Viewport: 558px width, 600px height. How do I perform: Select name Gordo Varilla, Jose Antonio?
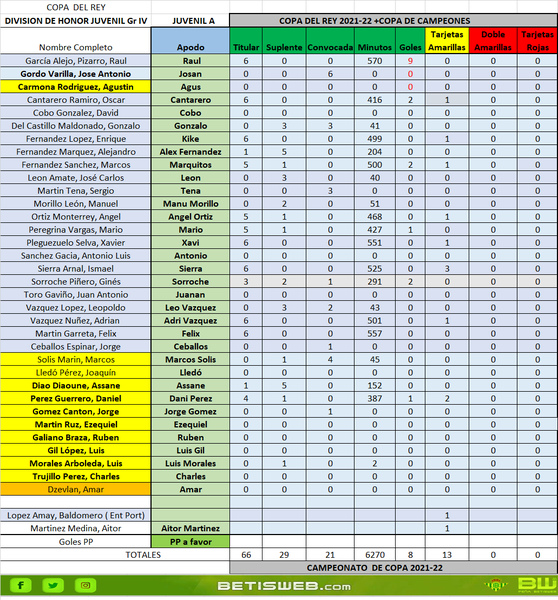coord(76,74)
